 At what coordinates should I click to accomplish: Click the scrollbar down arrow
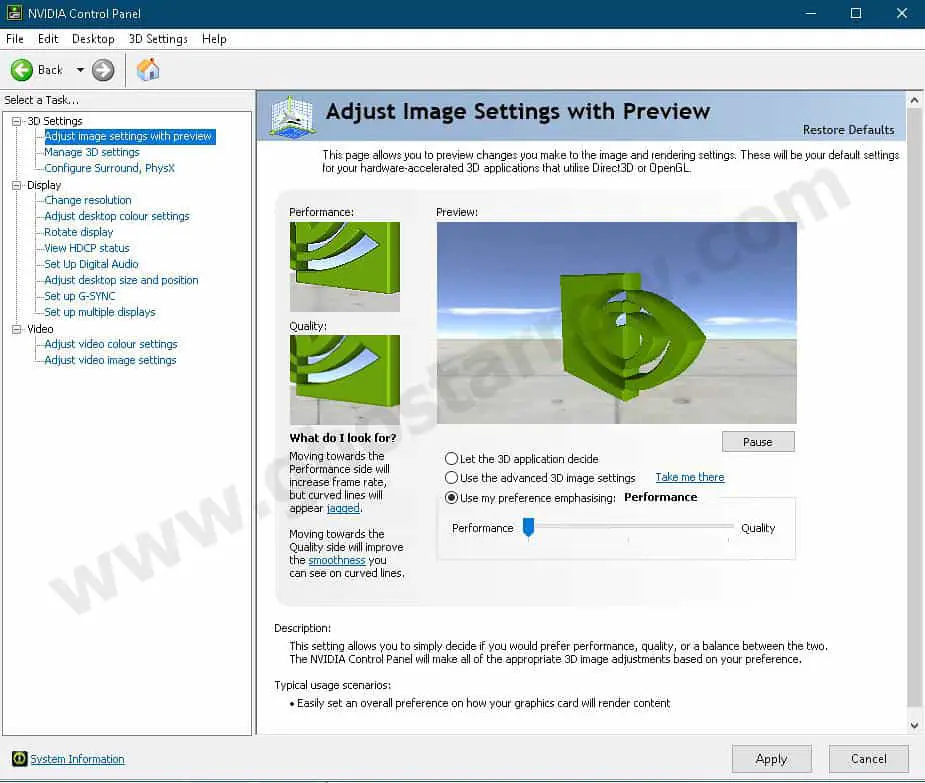point(914,725)
